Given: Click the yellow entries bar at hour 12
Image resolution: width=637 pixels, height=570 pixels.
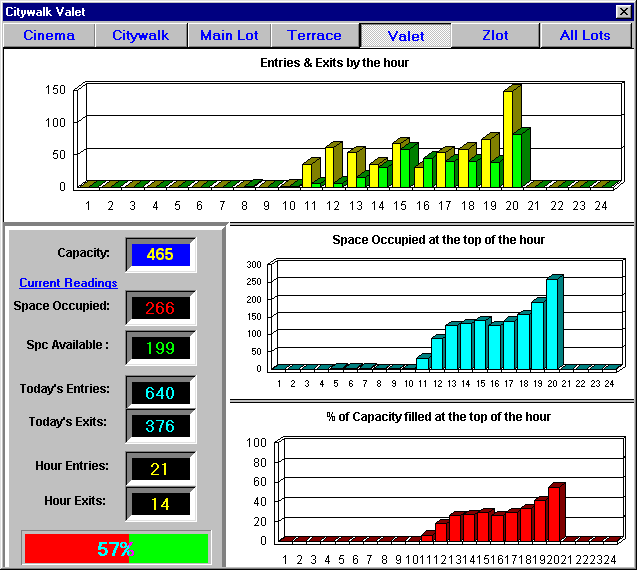Looking at the screenshot, I should coord(329,167).
